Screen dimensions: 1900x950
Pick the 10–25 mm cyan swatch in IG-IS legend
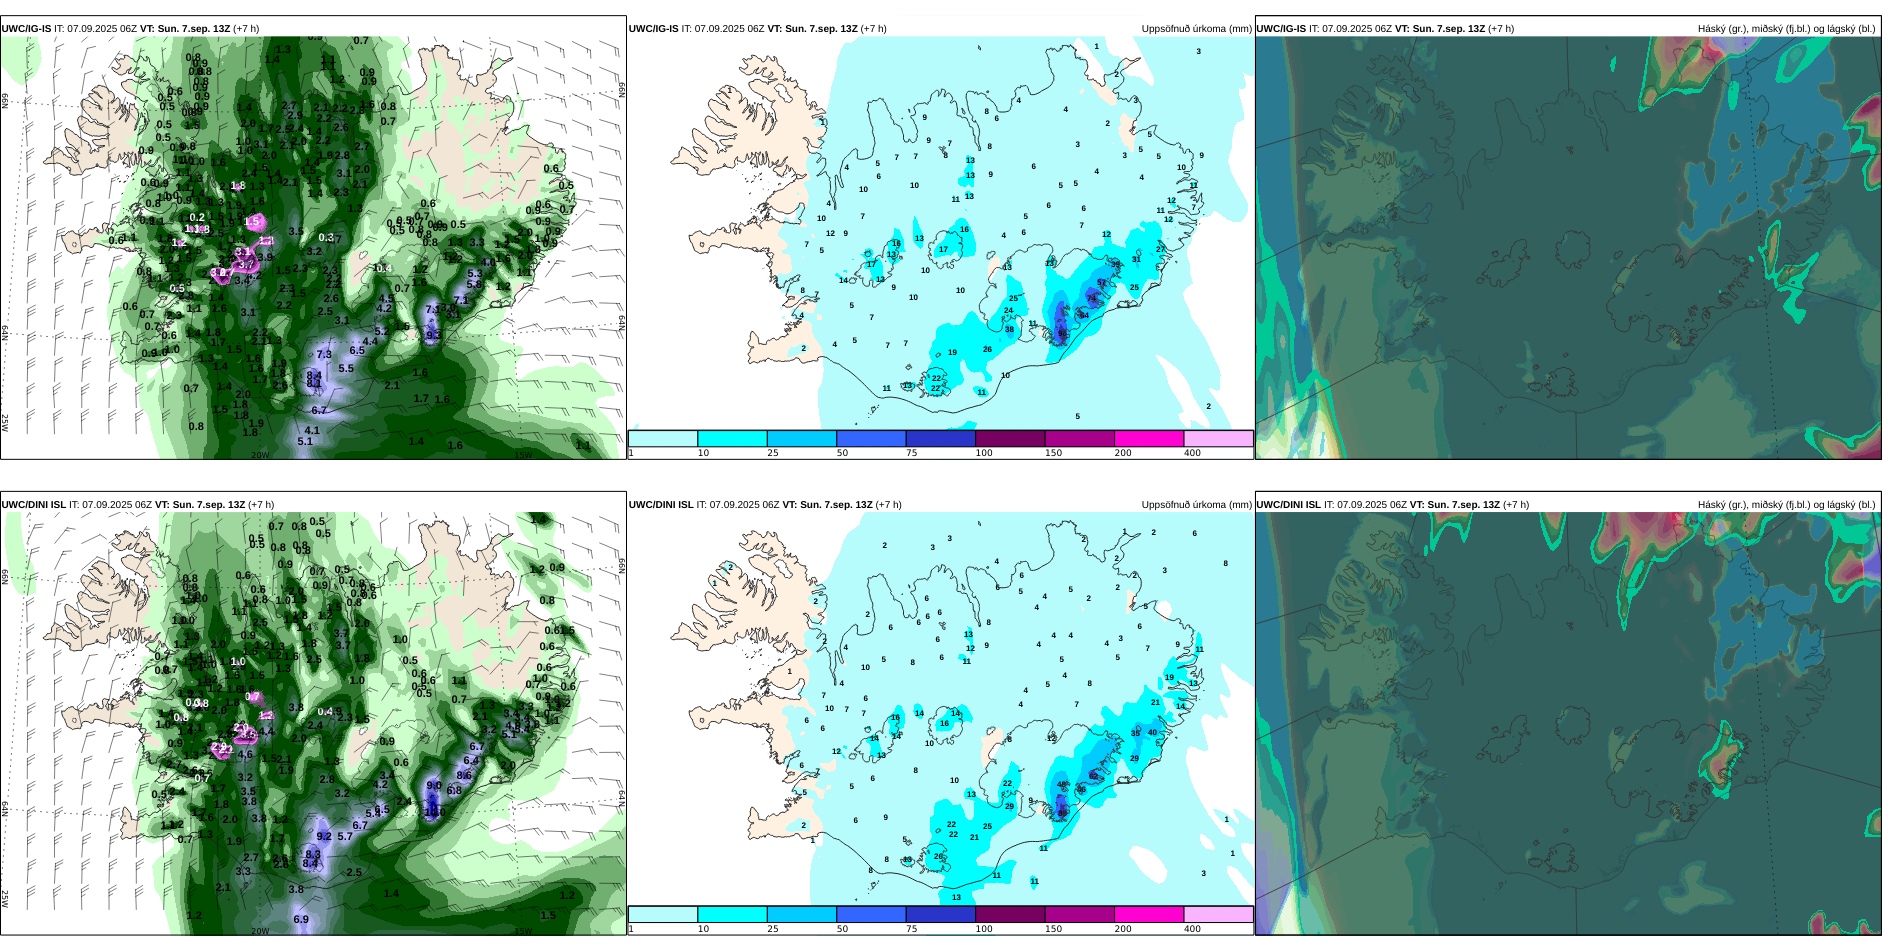coord(732,438)
